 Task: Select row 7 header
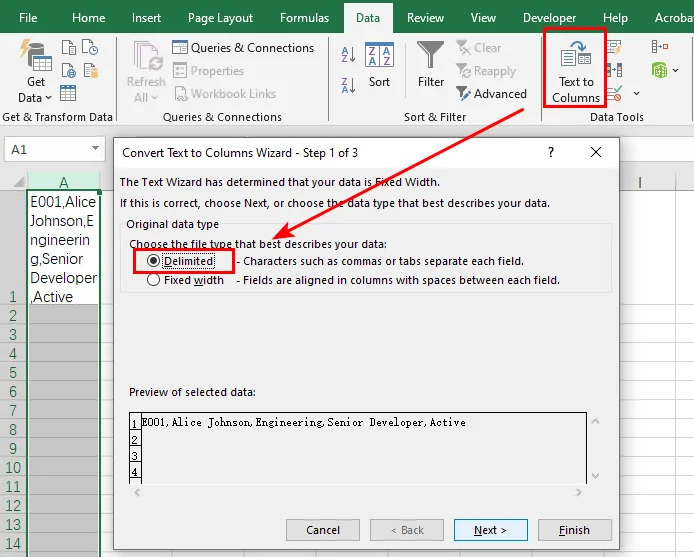(x=13, y=410)
